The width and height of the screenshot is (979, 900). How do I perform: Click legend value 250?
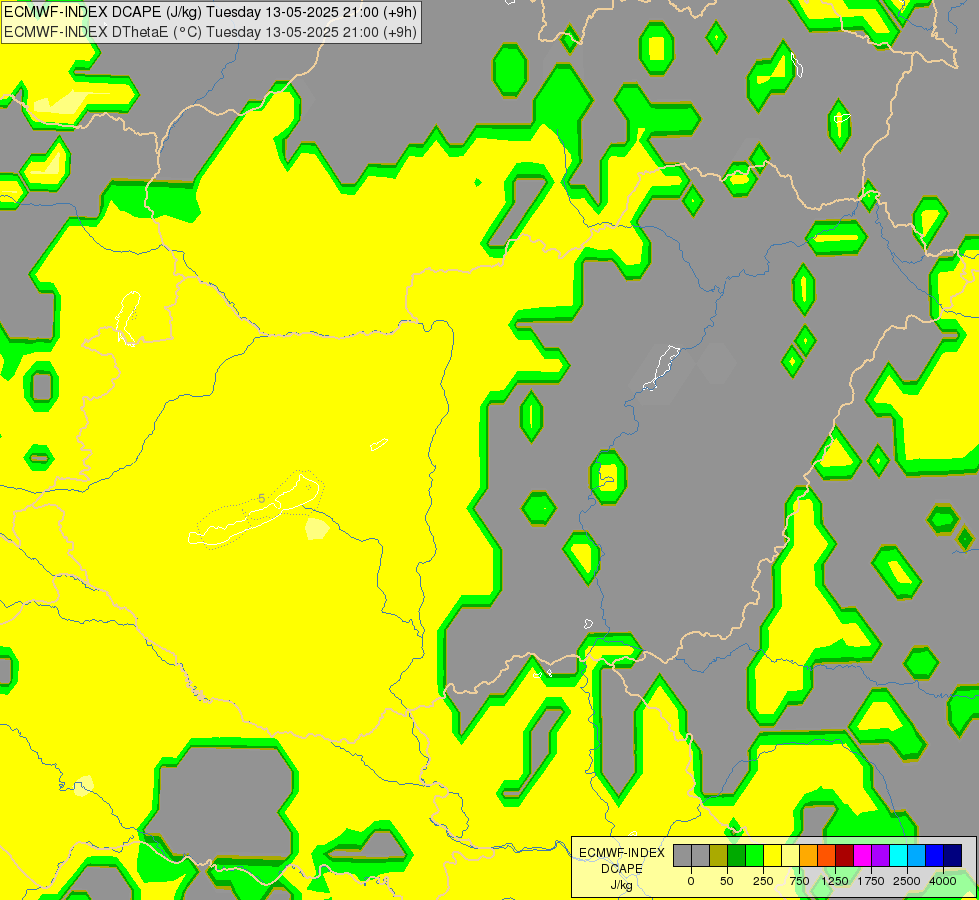click(x=763, y=881)
